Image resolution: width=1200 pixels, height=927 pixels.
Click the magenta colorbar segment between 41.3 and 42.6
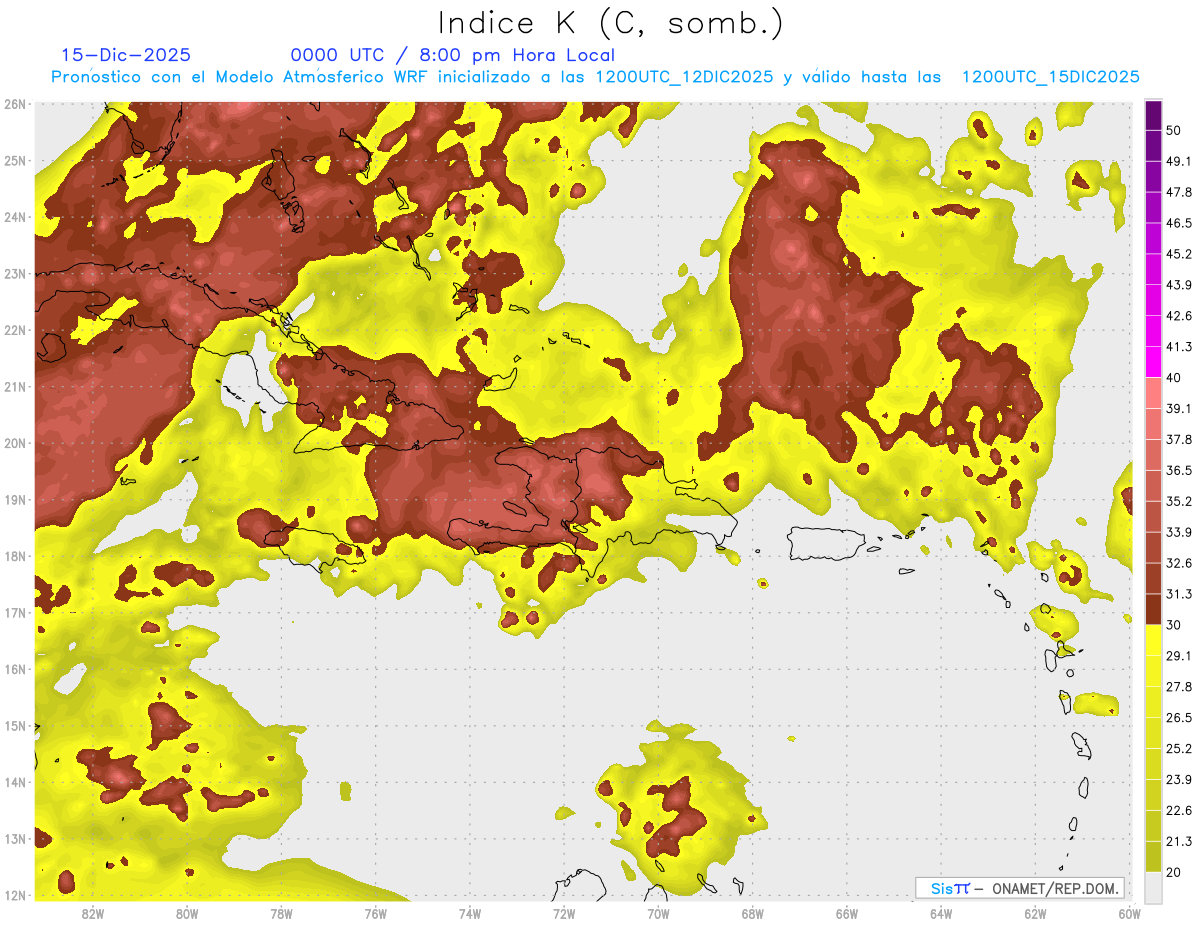(1152, 331)
